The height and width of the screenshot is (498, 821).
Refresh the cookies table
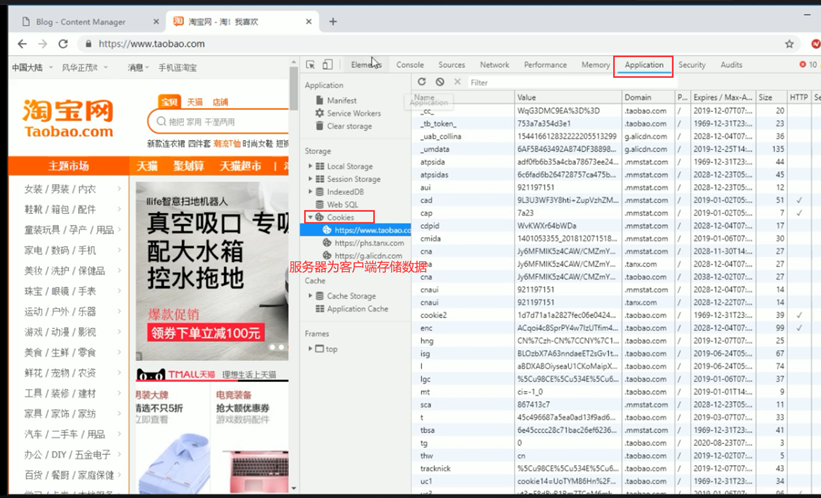point(421,82)
